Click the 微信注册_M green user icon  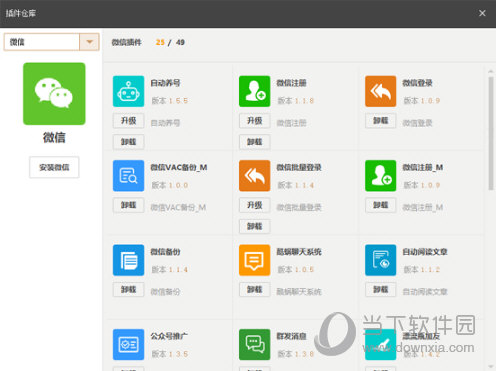pyautogui.click(x=380, y=176)
